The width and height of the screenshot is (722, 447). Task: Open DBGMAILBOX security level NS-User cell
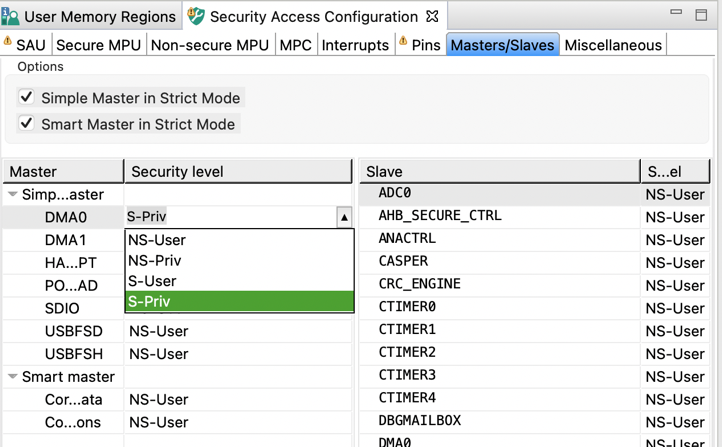[x=675, y=422]
